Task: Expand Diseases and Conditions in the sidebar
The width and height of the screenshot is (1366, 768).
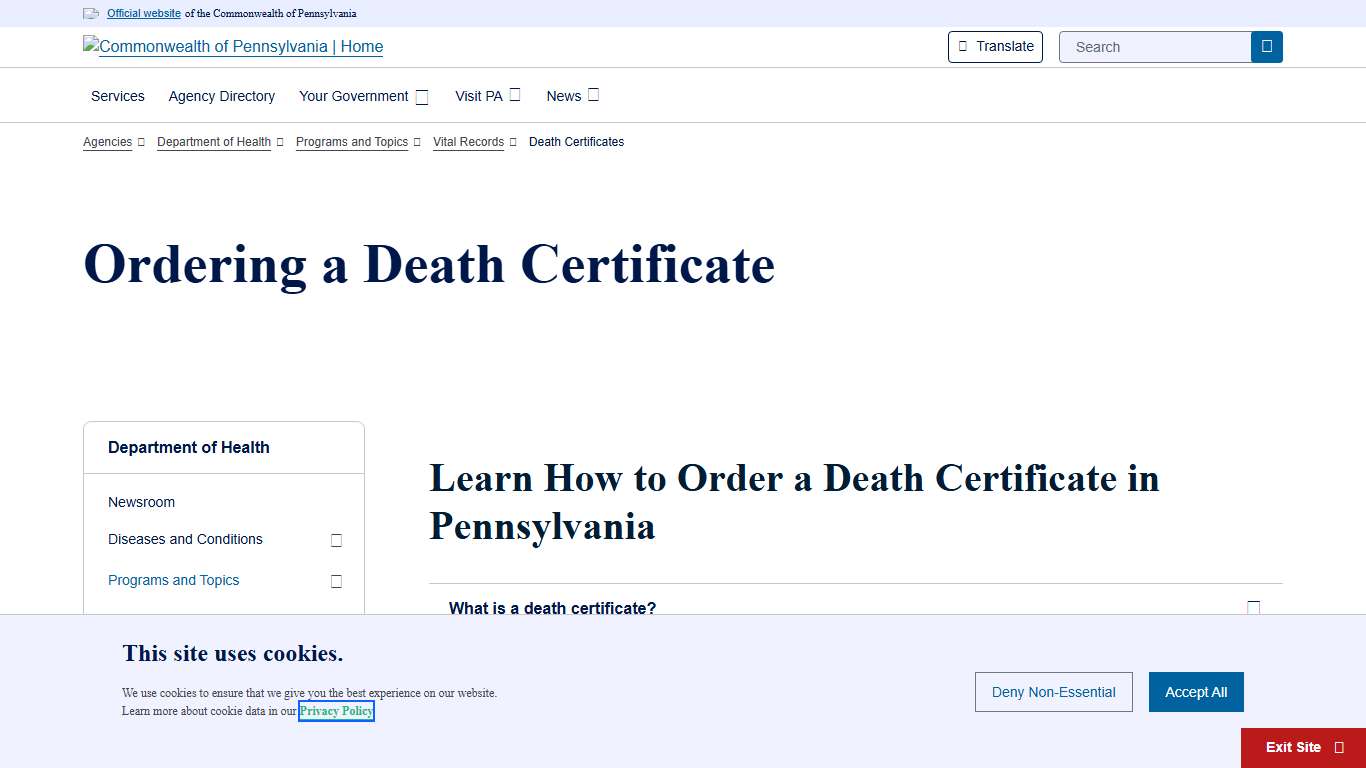Action: (336, 539)
